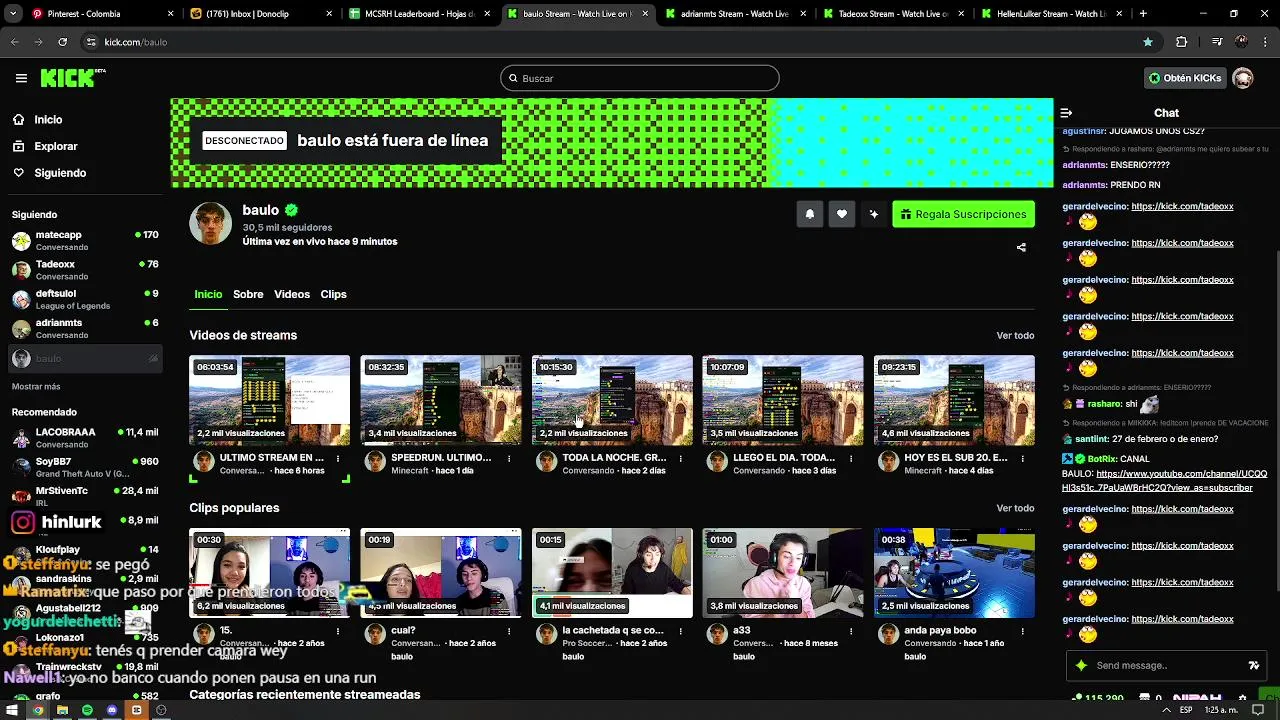Viewport: 1280px width, 720px height.
Task: Select the Inicio channel tab
Action: click(x=208, y=294)
